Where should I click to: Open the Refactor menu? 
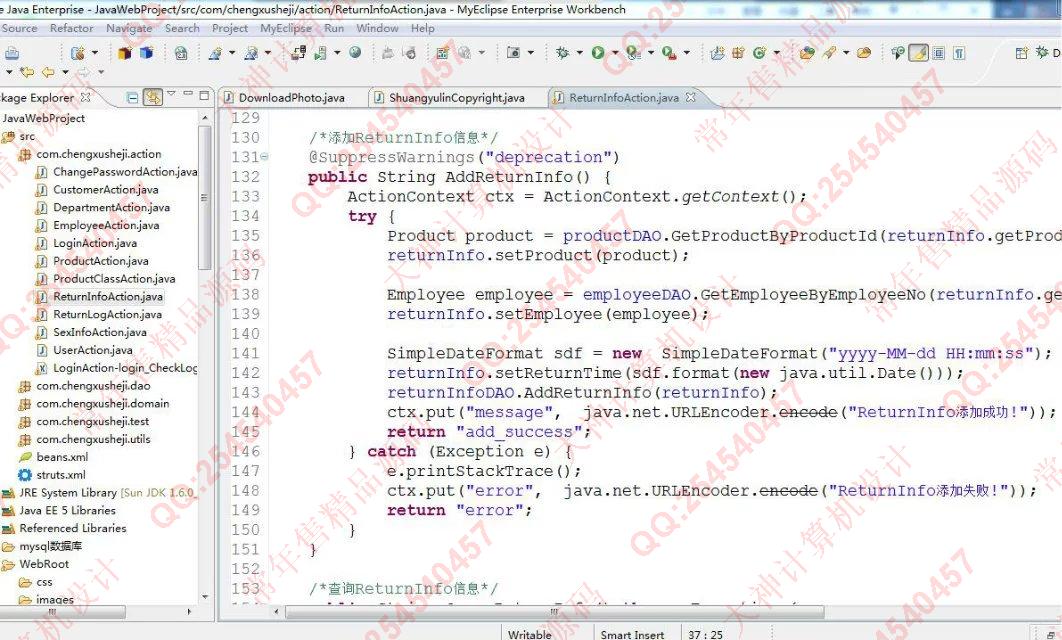(72, 28)
